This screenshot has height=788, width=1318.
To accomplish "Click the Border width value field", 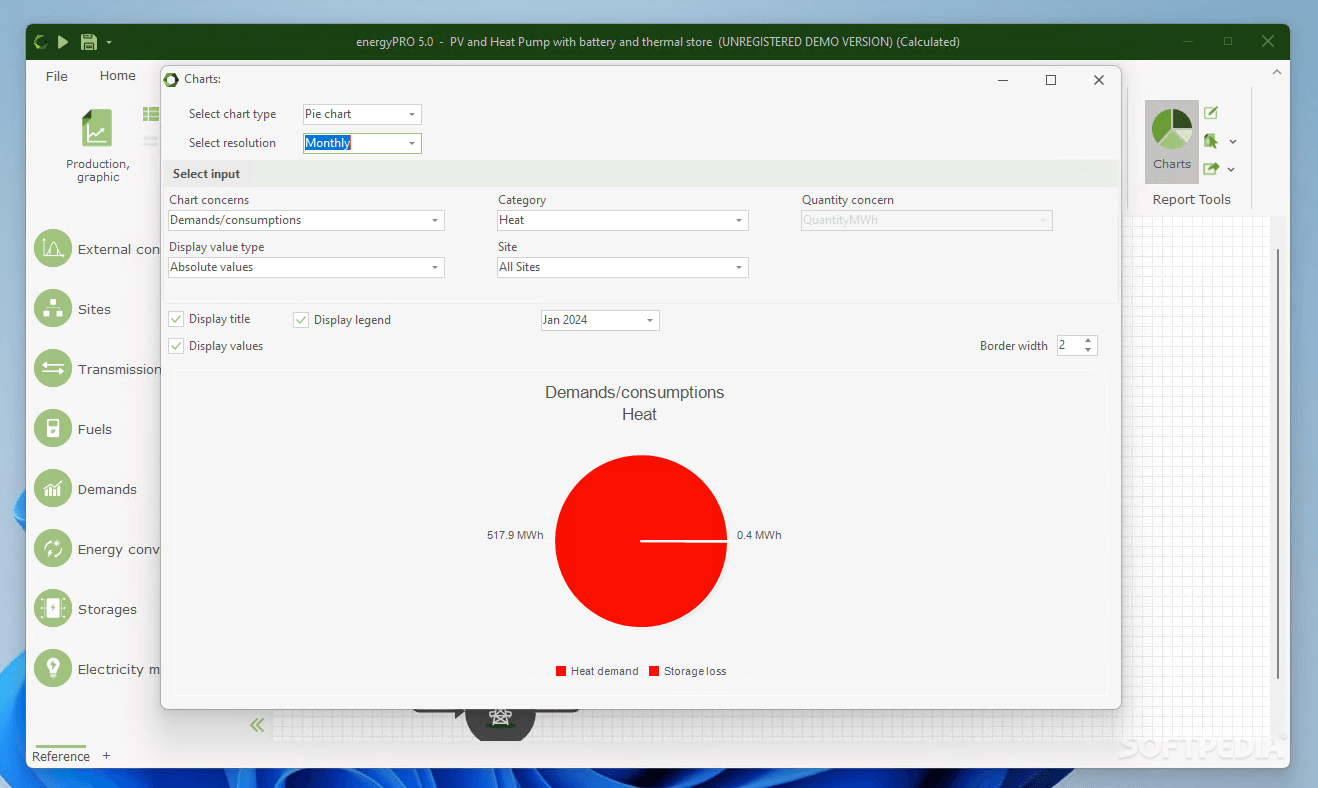I will [1069, 346].
